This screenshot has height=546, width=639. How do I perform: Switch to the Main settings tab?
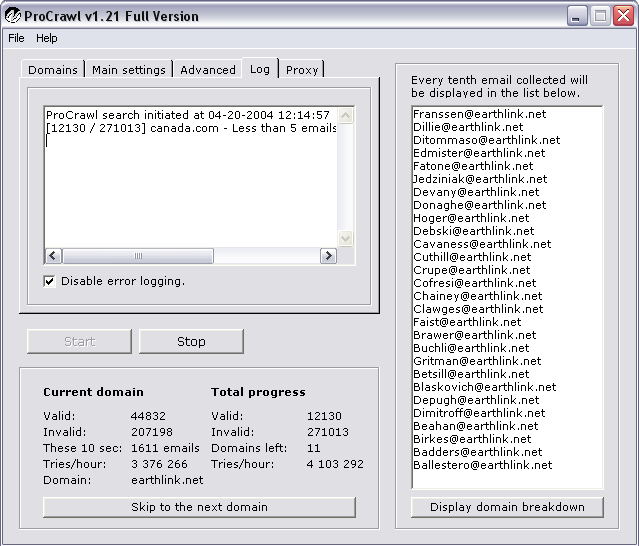129,70
